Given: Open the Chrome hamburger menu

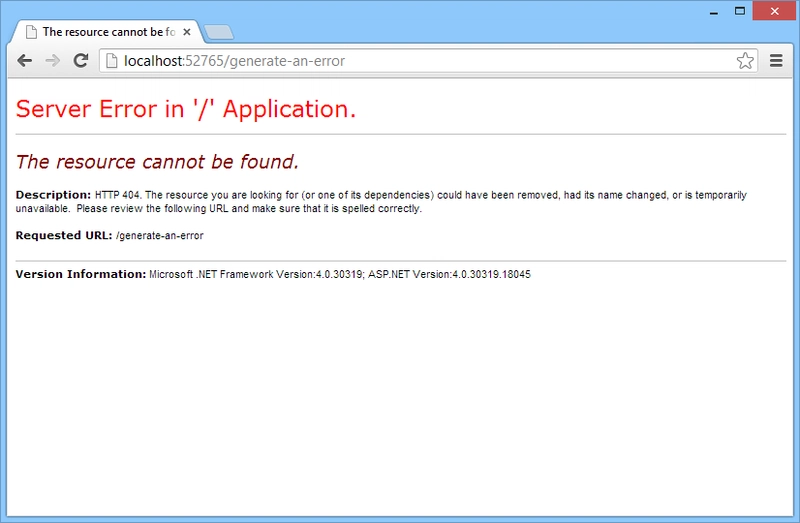Looking at the screenshot, I should coord(776,61).
